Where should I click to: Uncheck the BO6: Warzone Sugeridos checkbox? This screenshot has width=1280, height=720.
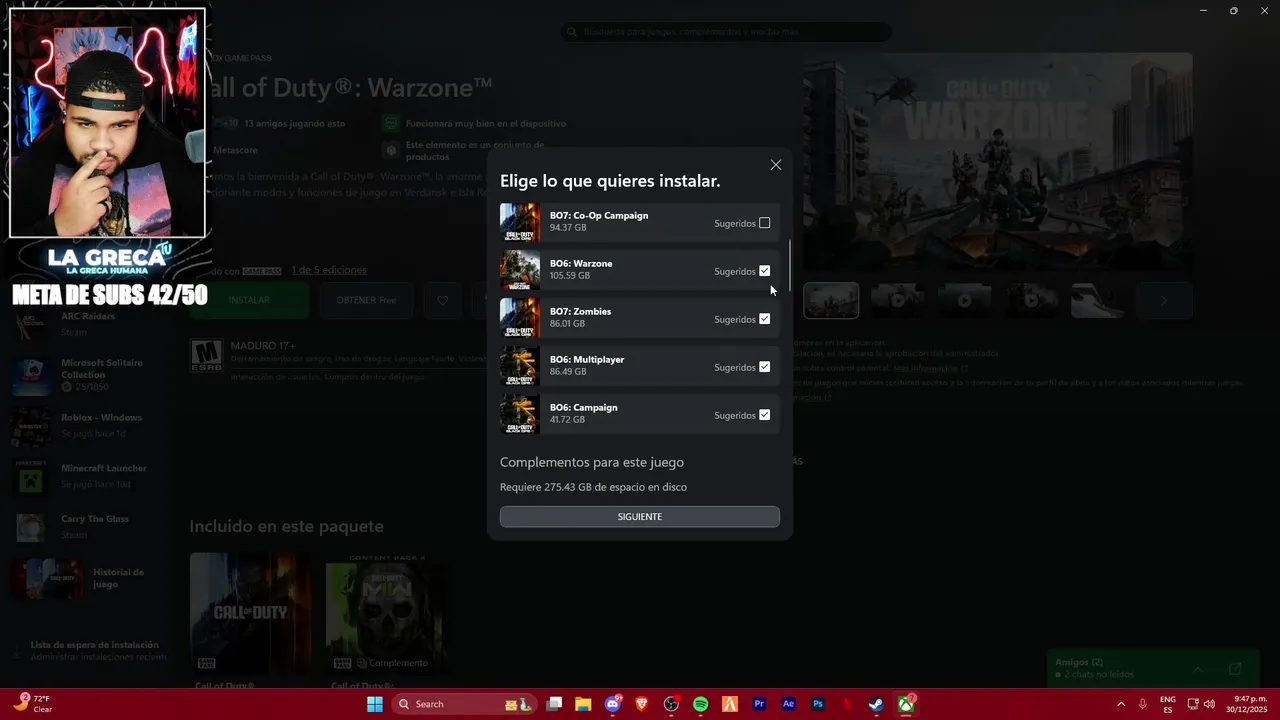click(765, 271)
